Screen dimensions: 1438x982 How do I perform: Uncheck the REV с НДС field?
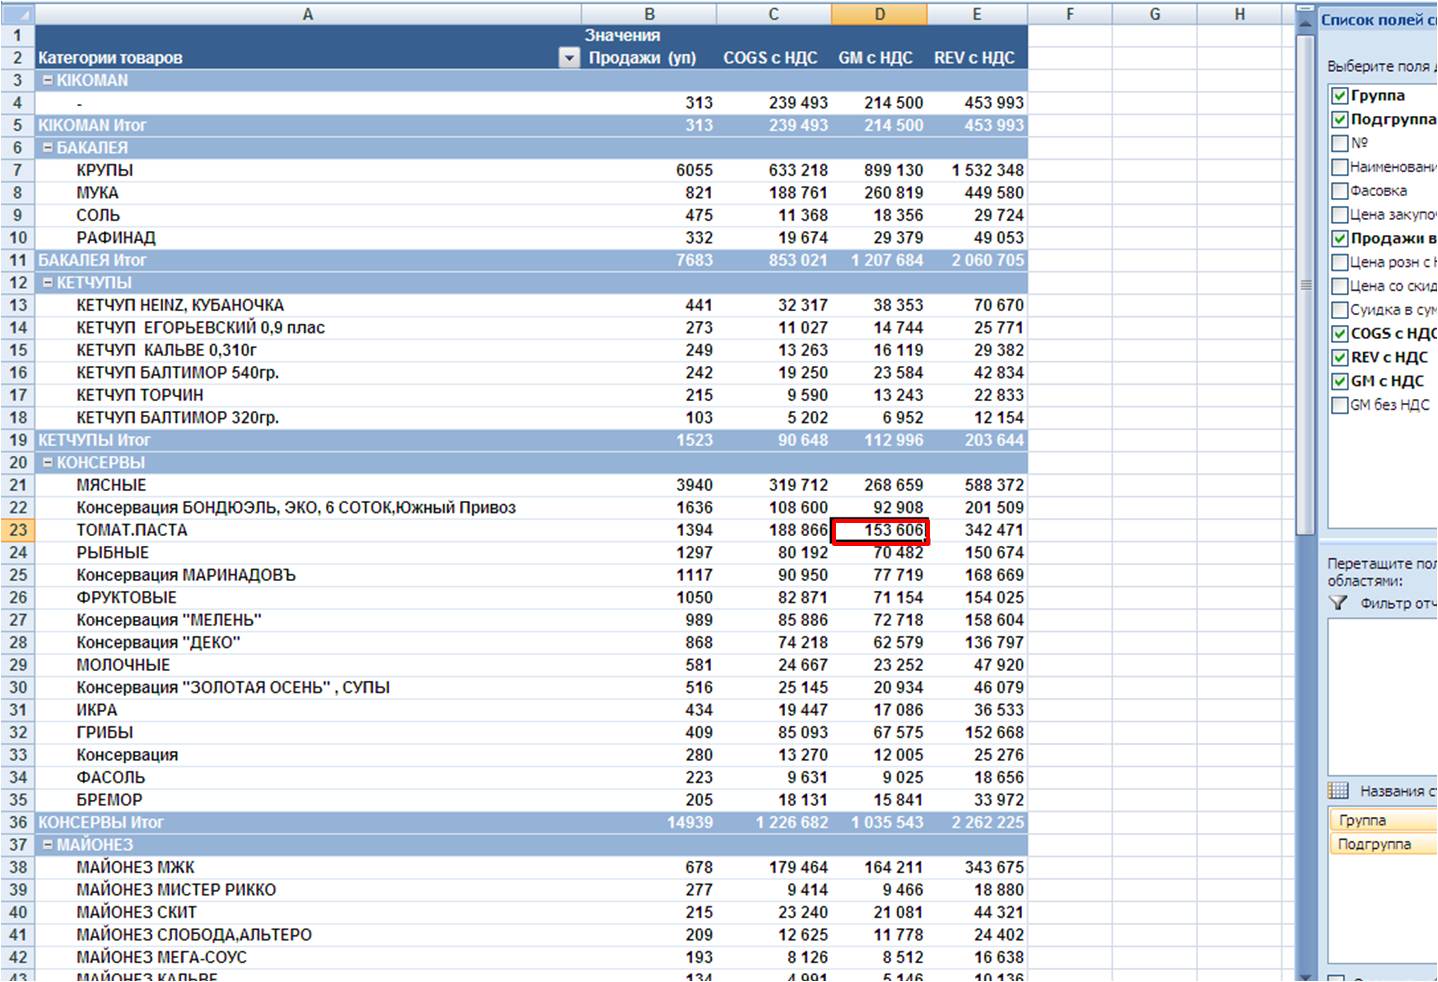(1340, 358)
